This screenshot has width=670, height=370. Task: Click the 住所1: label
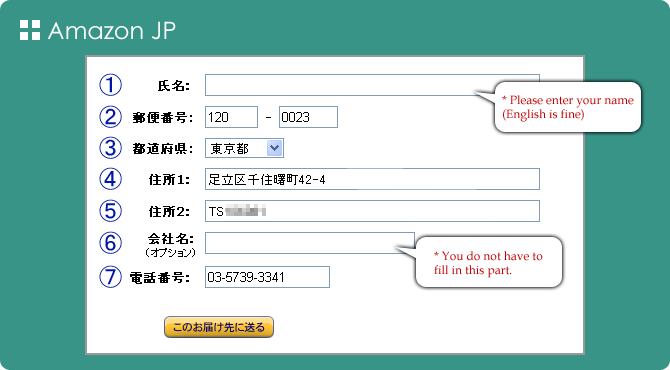click(x=169, y=180)
